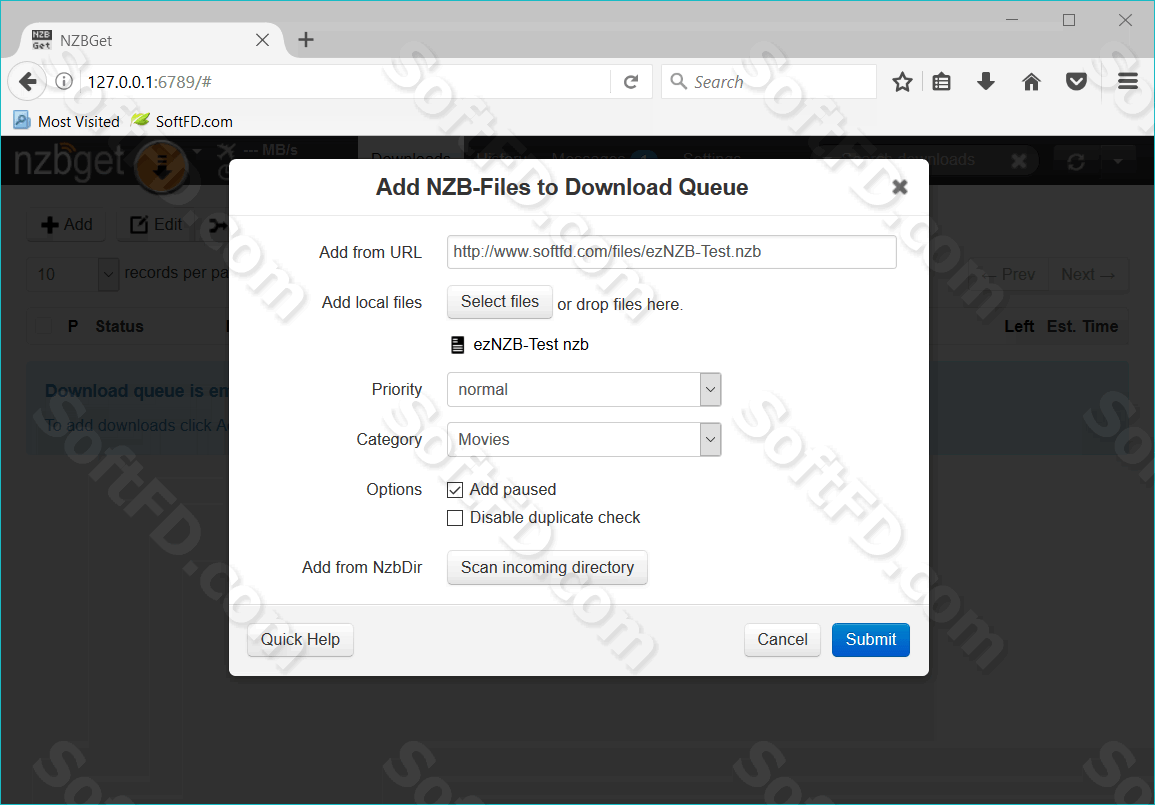Close the NZBGet browser tab

click(x=262, y=40)
